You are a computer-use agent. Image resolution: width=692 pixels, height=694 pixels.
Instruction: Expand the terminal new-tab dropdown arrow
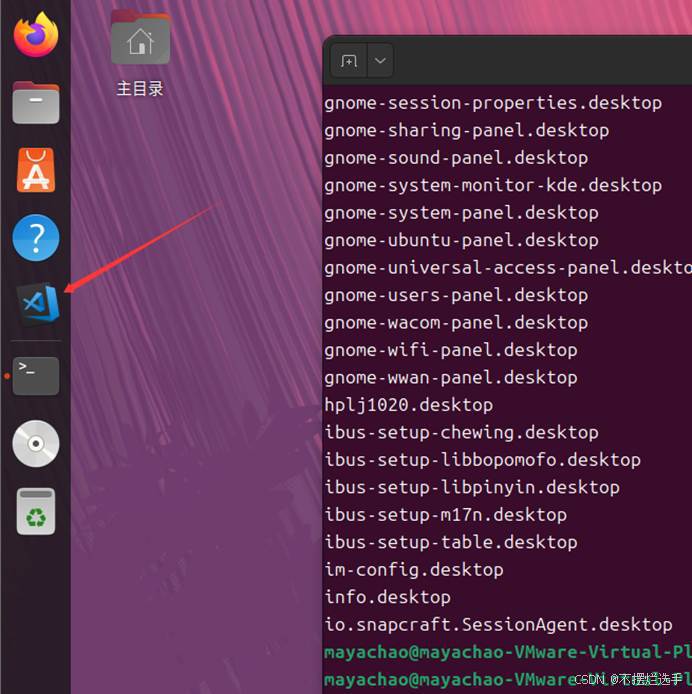pyautogui.click(x=380, y=61)
